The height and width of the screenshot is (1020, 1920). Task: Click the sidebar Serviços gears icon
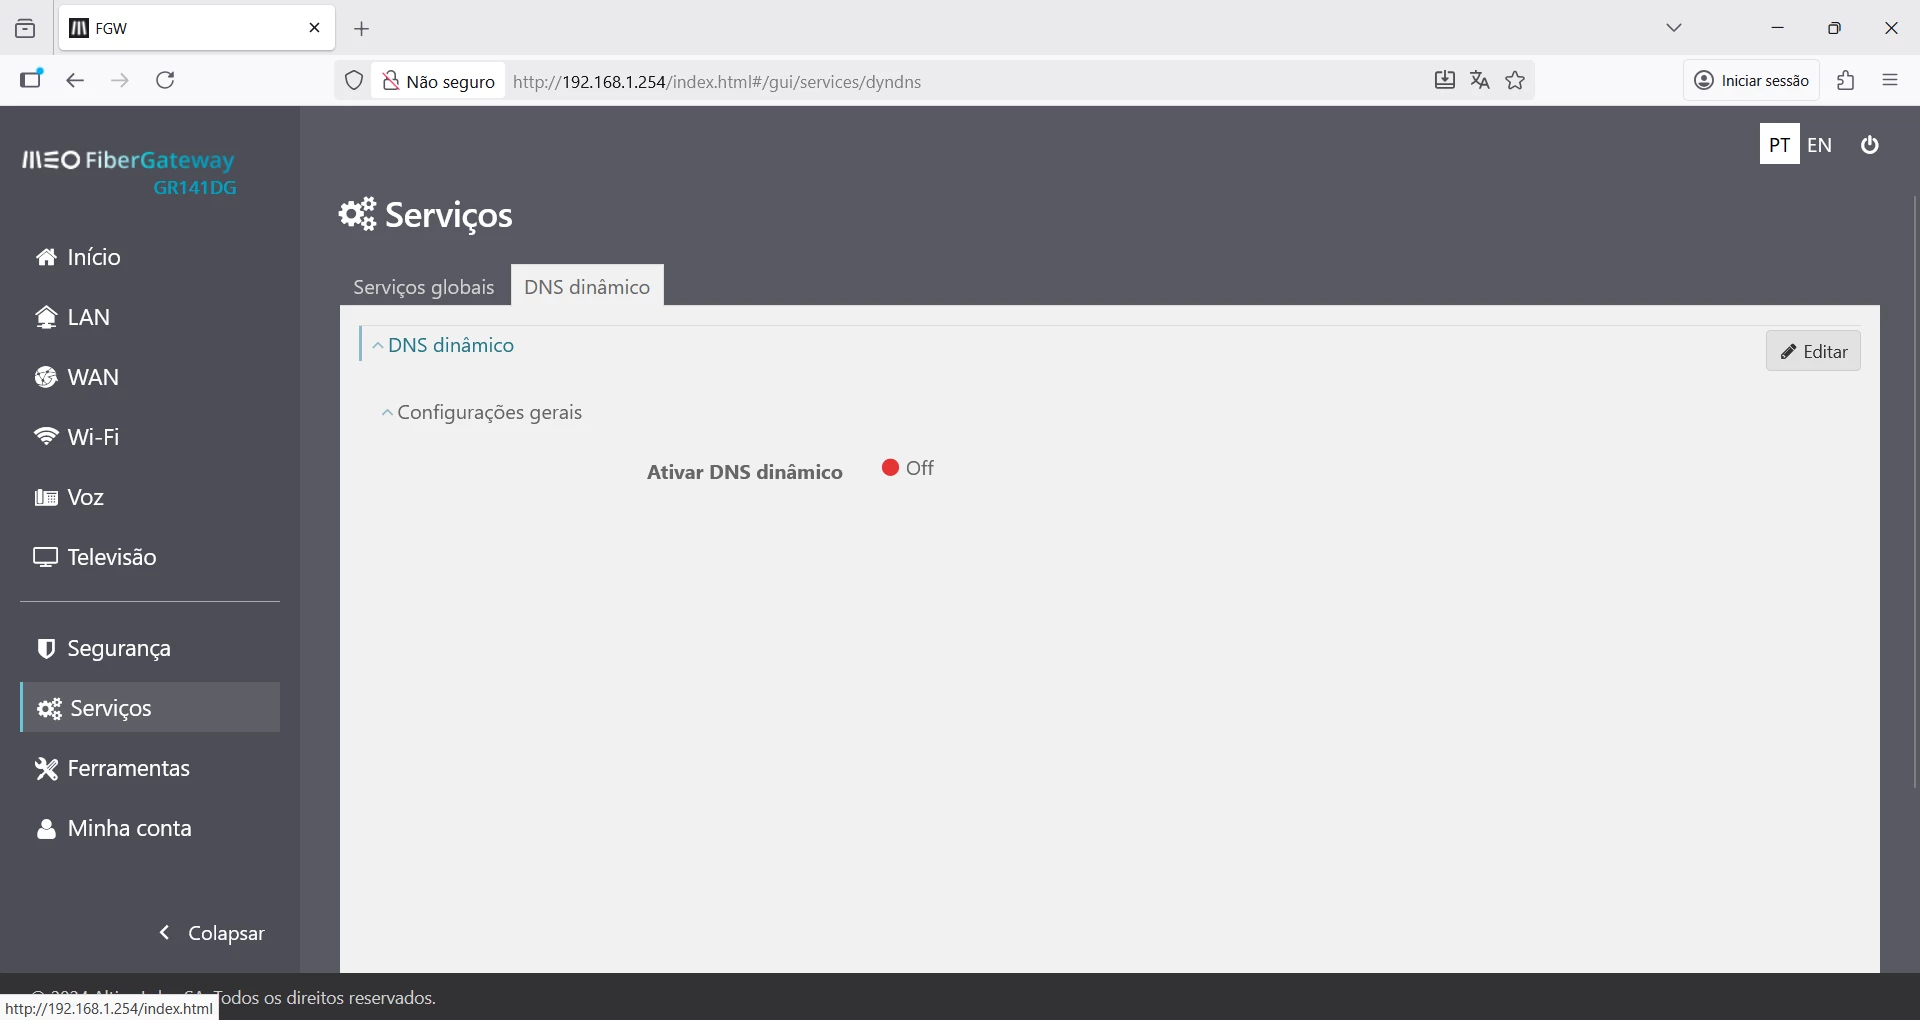[49, 709]
